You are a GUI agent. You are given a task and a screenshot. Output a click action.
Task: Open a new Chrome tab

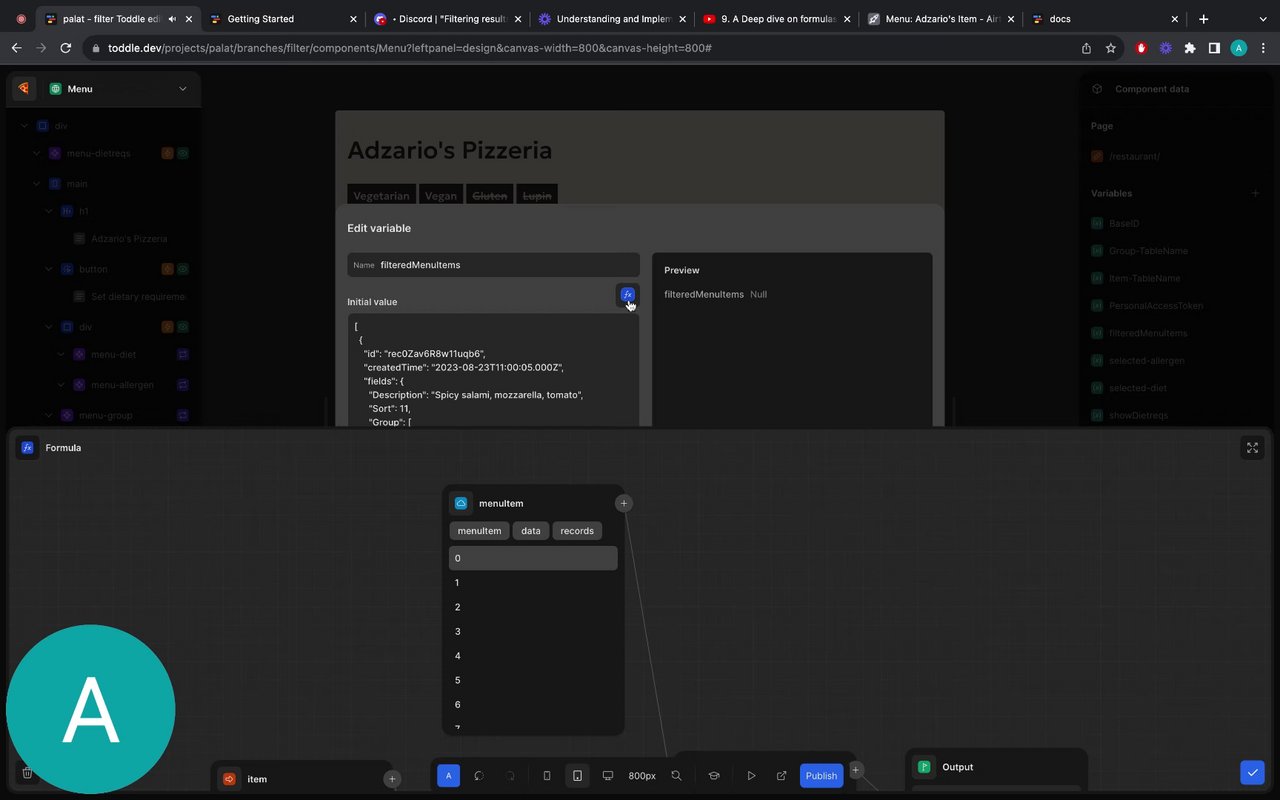pyautogui.click(x=1203, y=19)
